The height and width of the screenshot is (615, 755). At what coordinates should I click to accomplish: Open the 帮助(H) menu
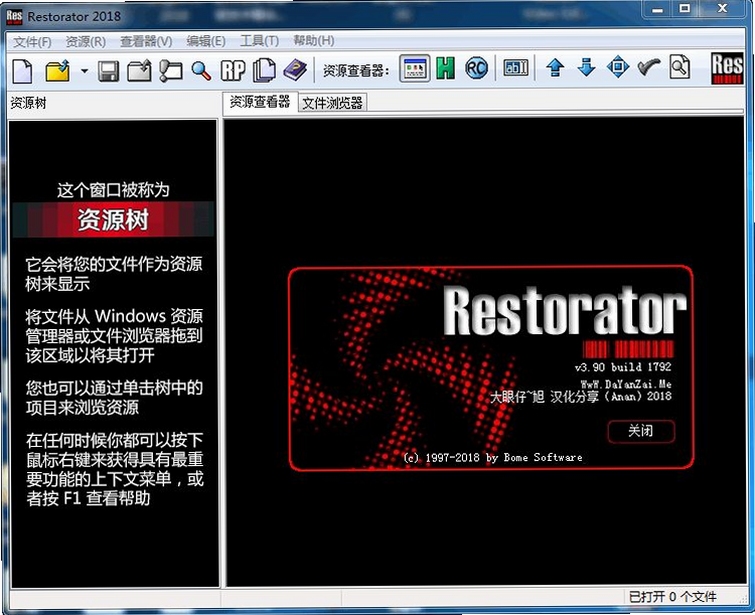pos(314,40)
